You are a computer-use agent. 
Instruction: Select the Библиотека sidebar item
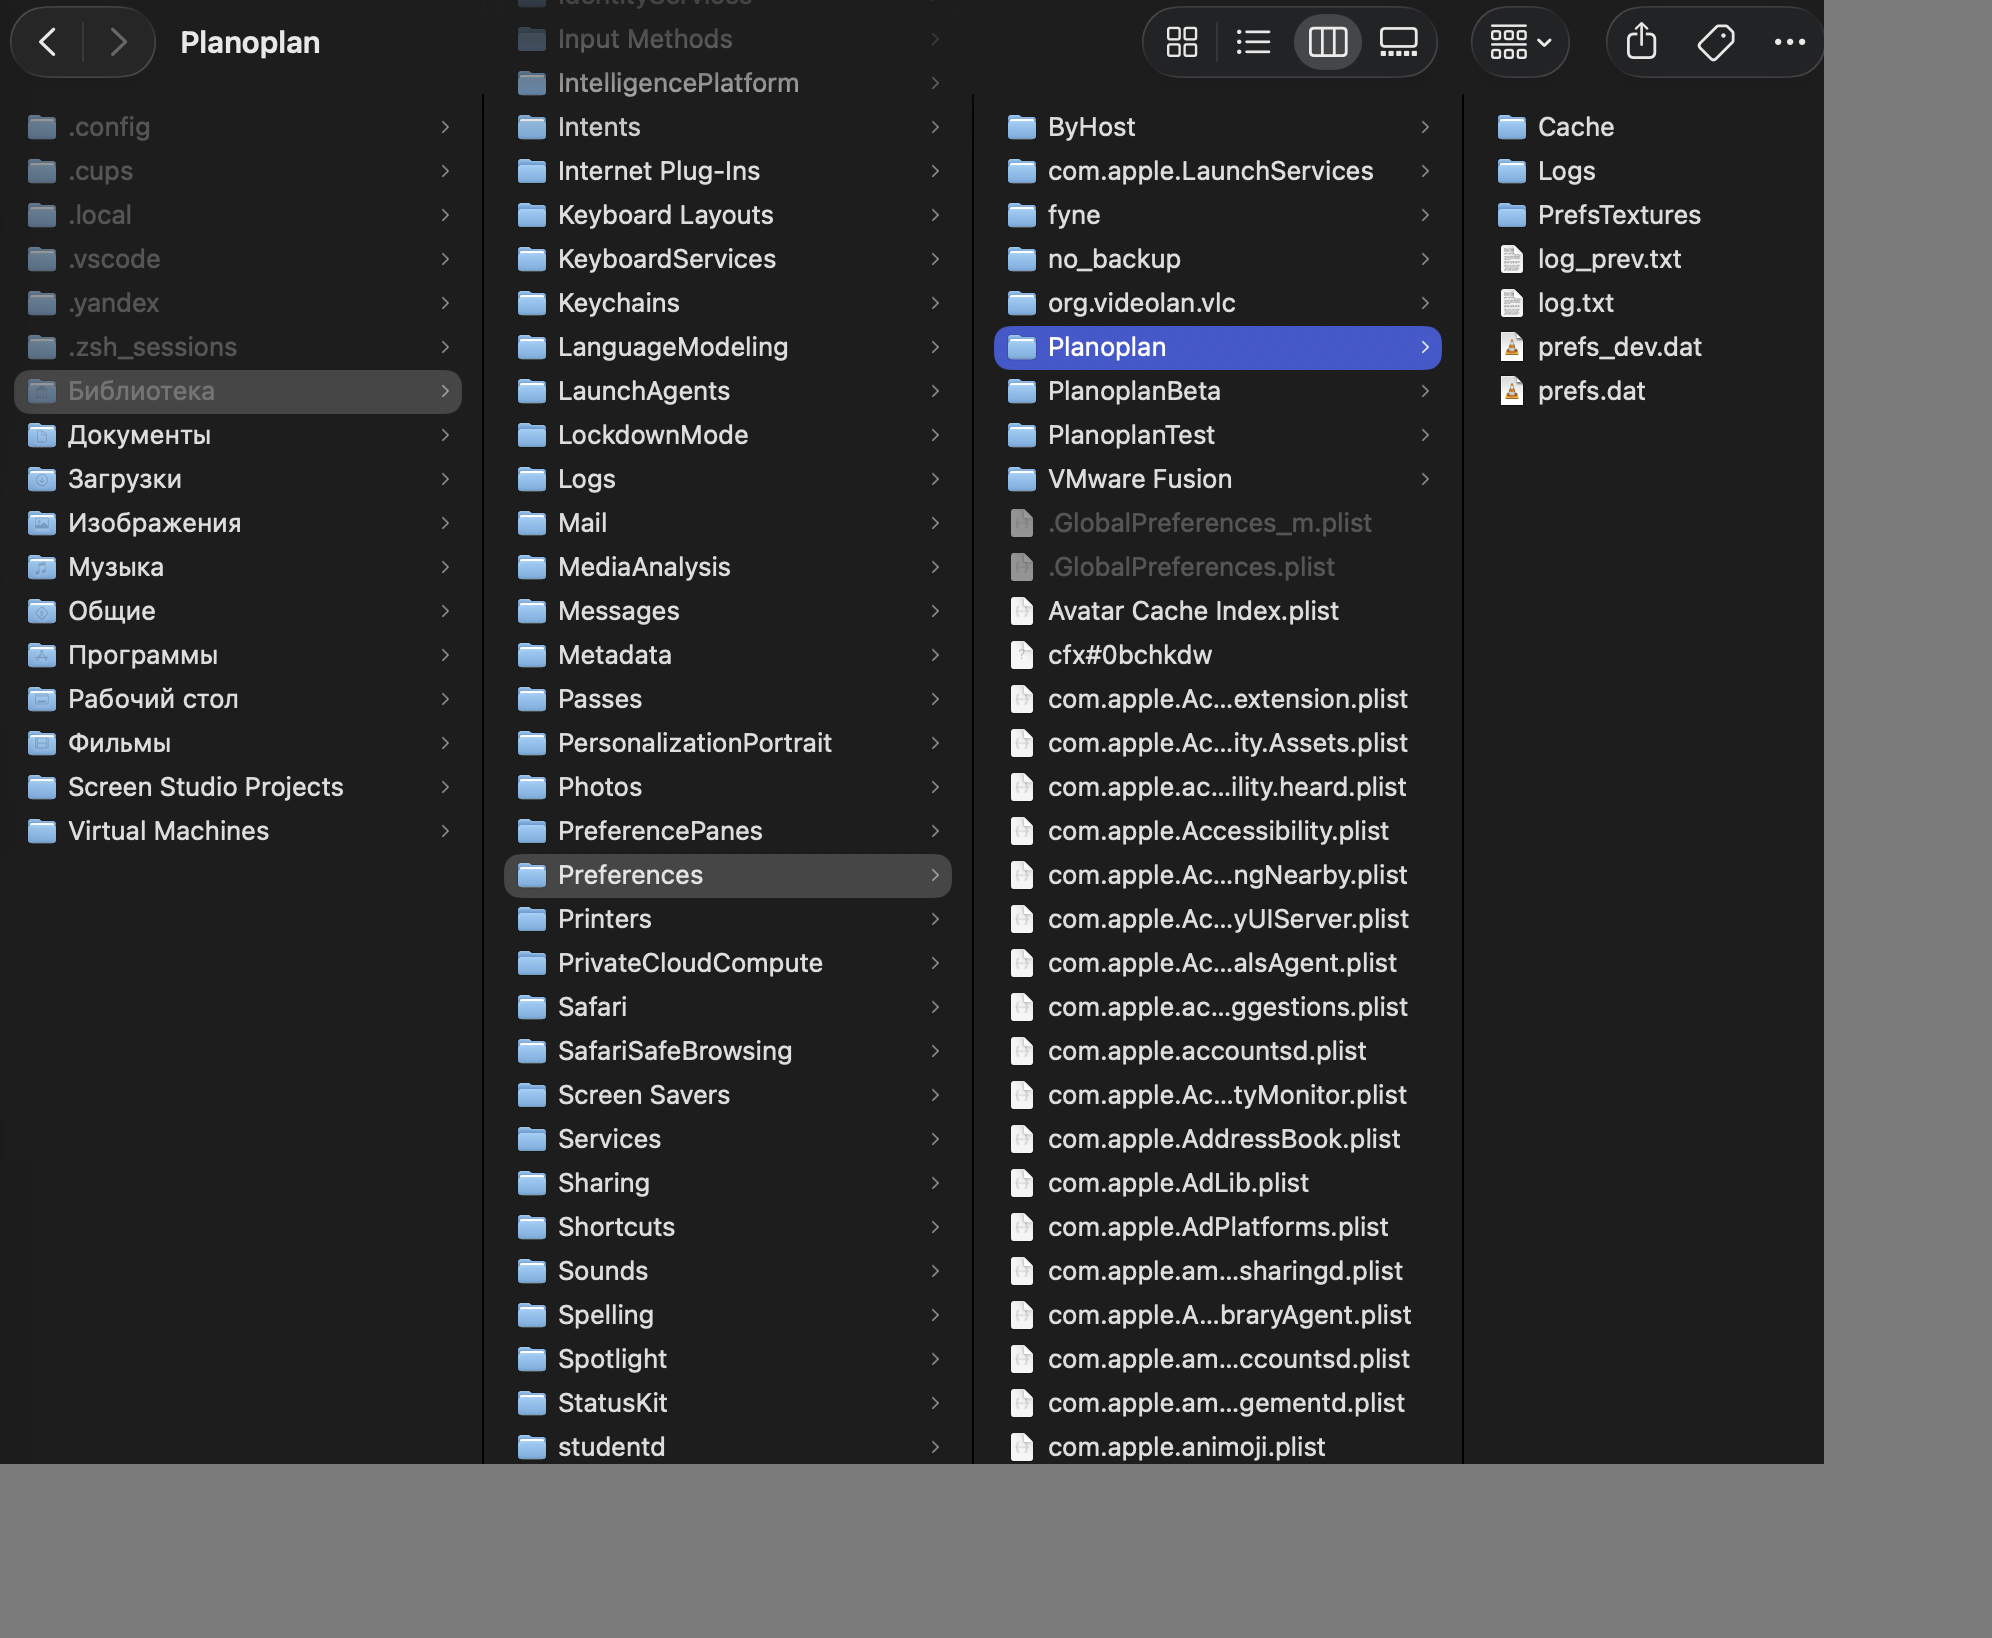(140, 391)
